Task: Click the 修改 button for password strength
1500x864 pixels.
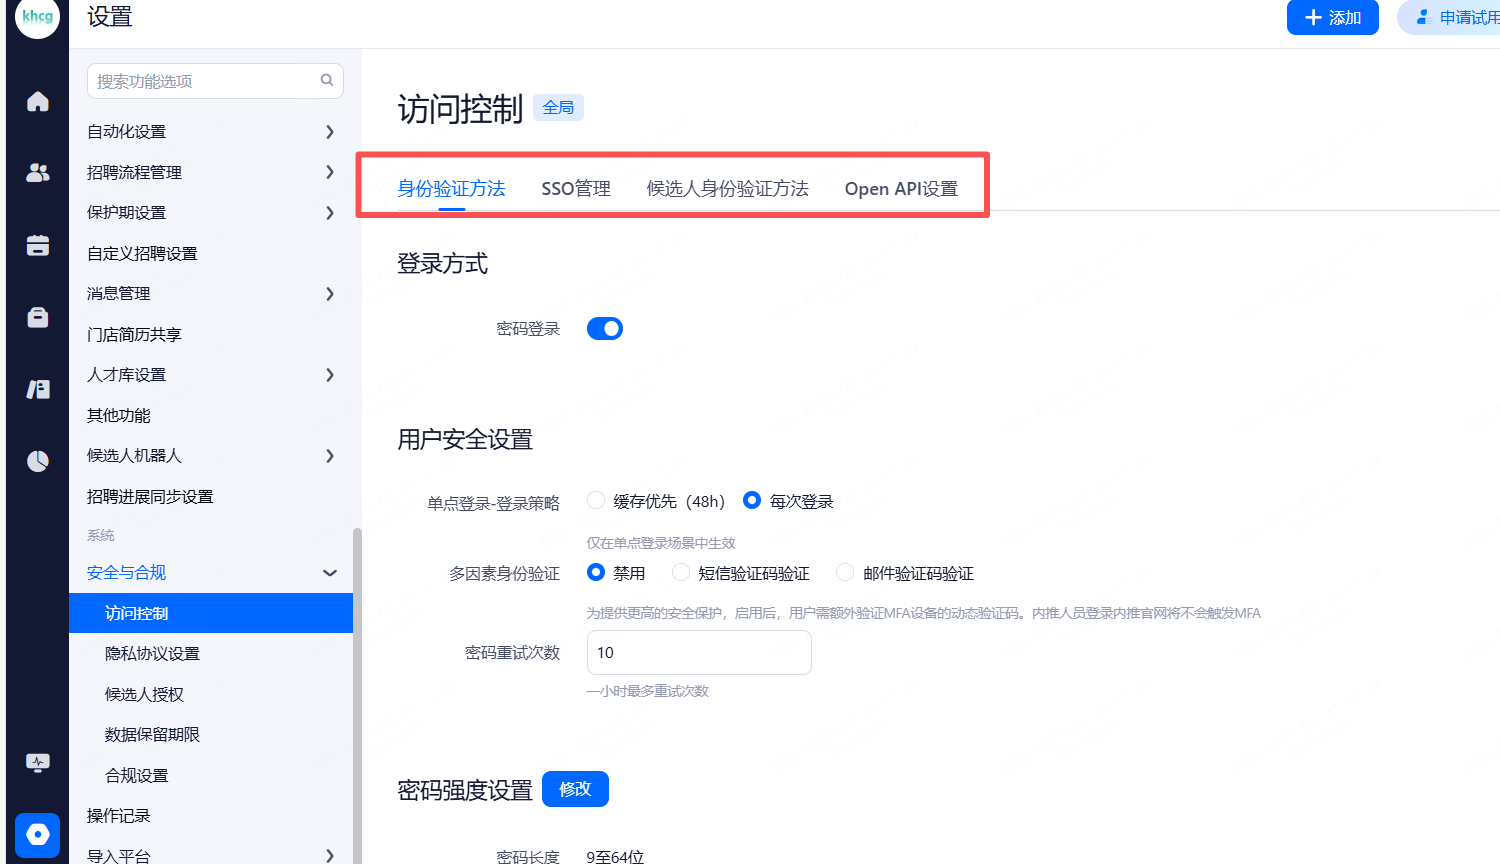Action: tap(575, 789)
